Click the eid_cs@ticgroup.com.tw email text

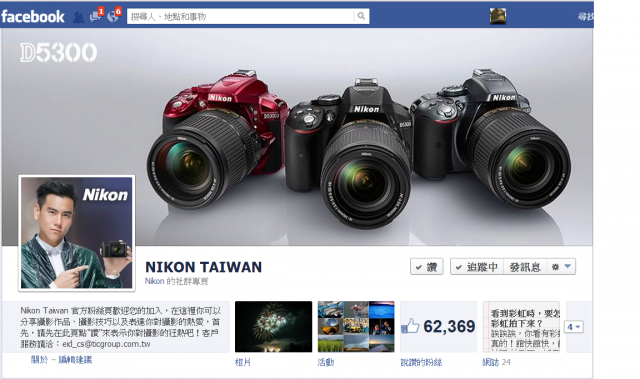[106, 344]
